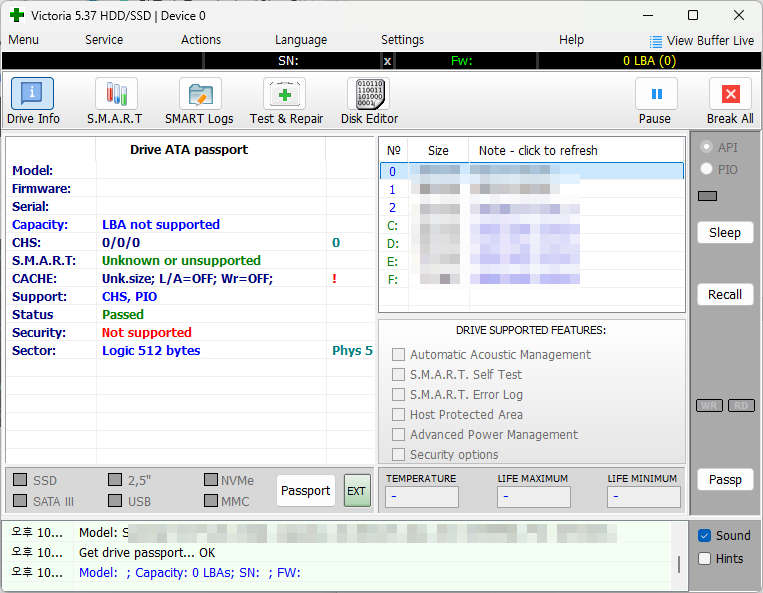Toggle Host Protected Area checkbox
Screen dimensions: 763x593
coord(398,414)
